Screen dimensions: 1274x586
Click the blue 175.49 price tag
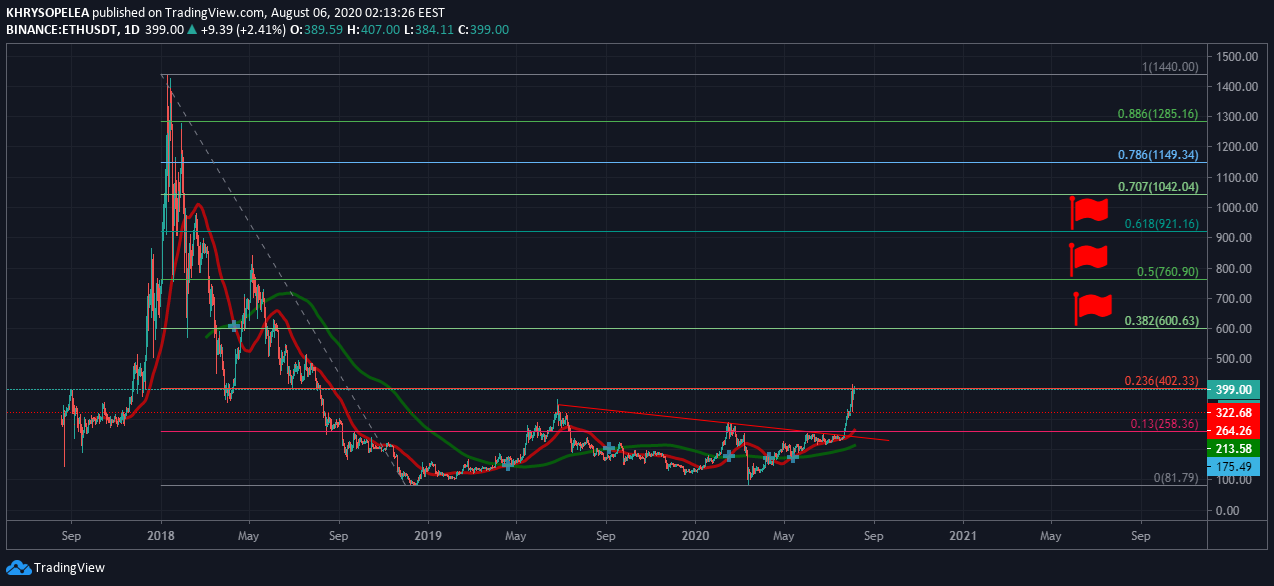(1234, 467)
